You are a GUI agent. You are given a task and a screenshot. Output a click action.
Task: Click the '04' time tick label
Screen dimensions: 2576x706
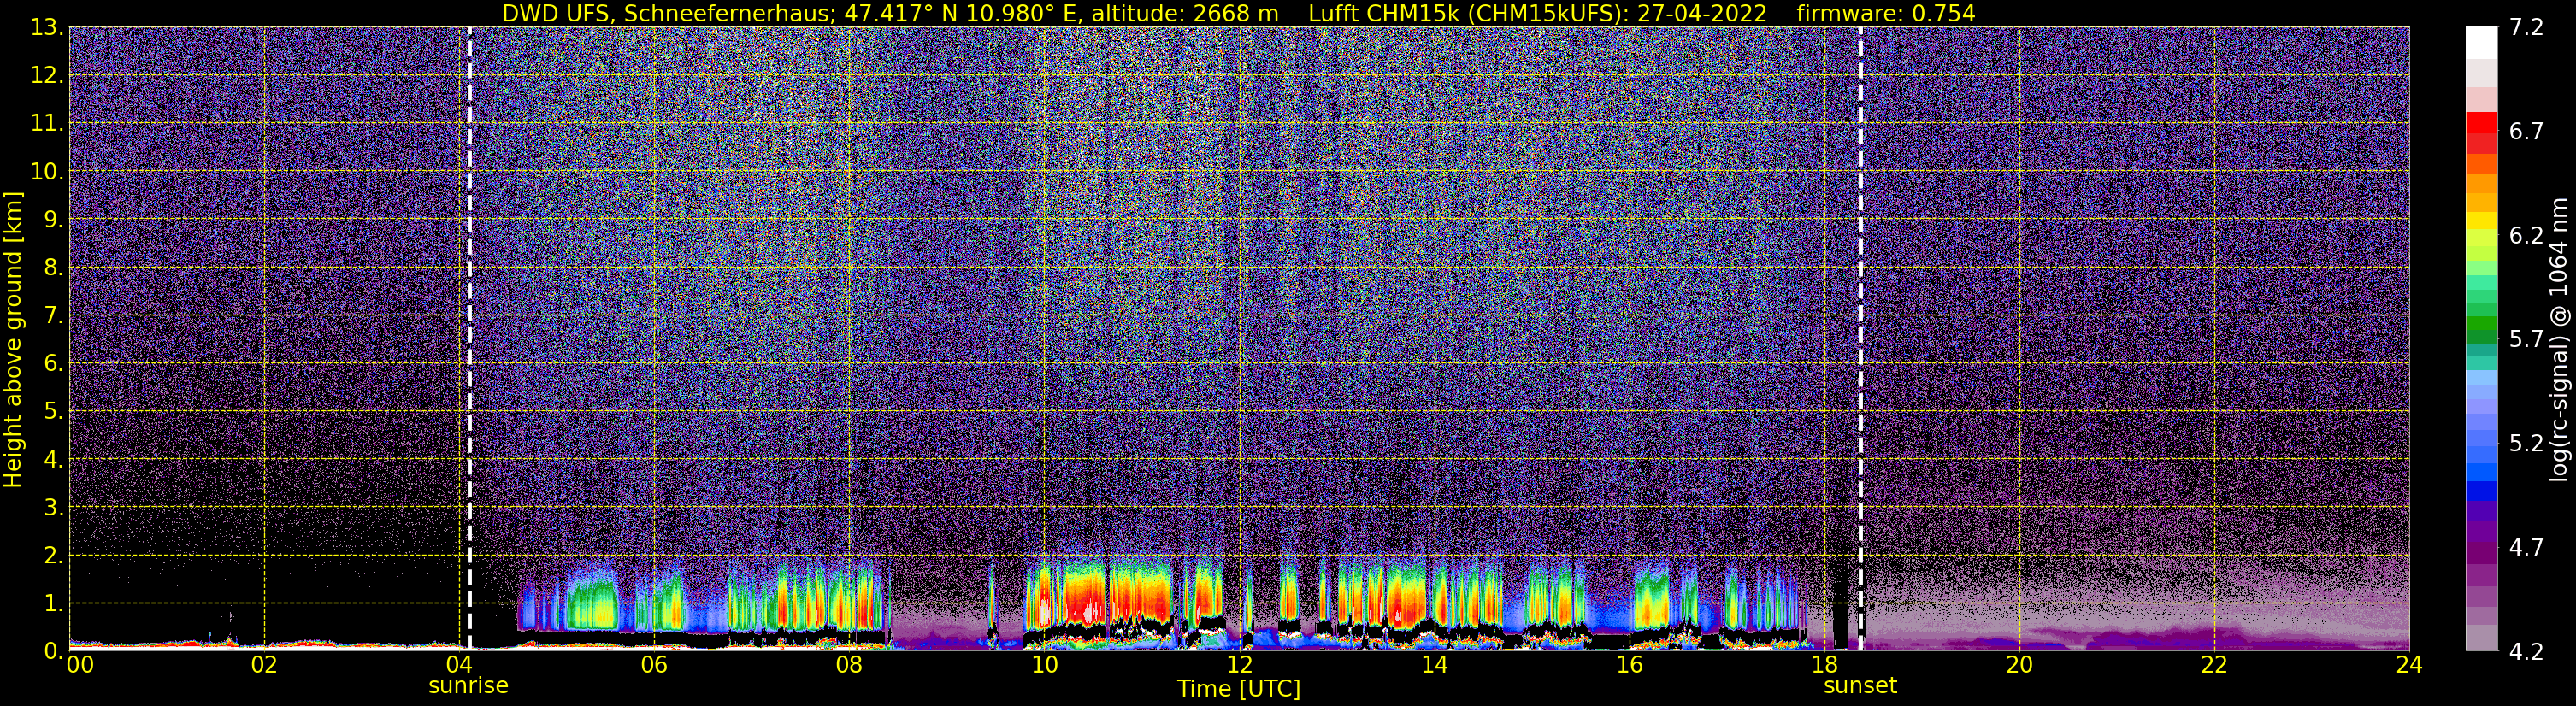coord(459,665)
